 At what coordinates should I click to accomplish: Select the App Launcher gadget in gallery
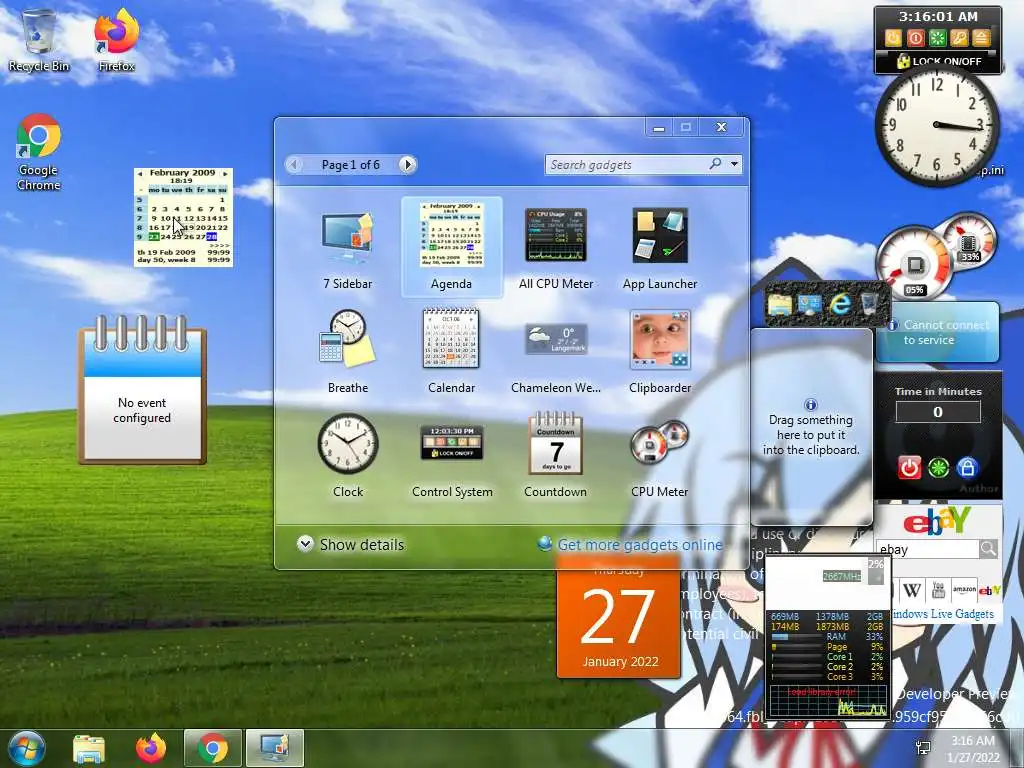[x=660, y=248]
